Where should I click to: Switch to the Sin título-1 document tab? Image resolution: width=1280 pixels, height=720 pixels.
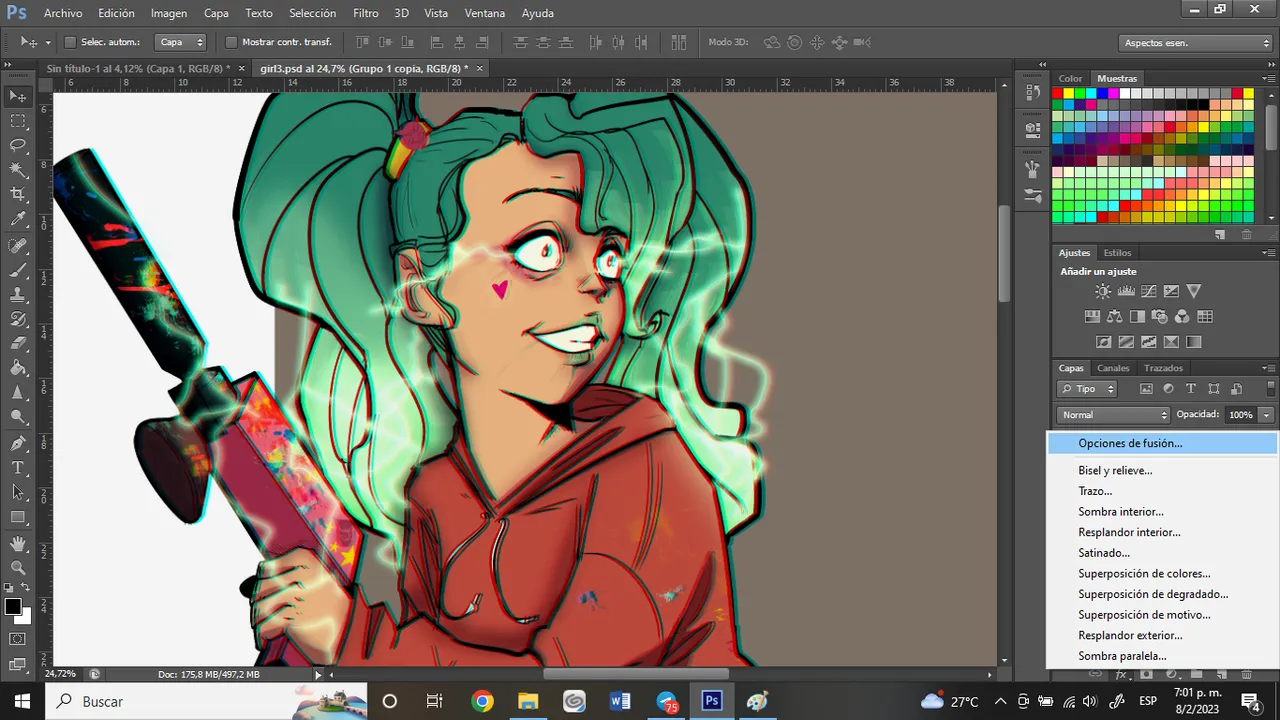pos(138,68)
